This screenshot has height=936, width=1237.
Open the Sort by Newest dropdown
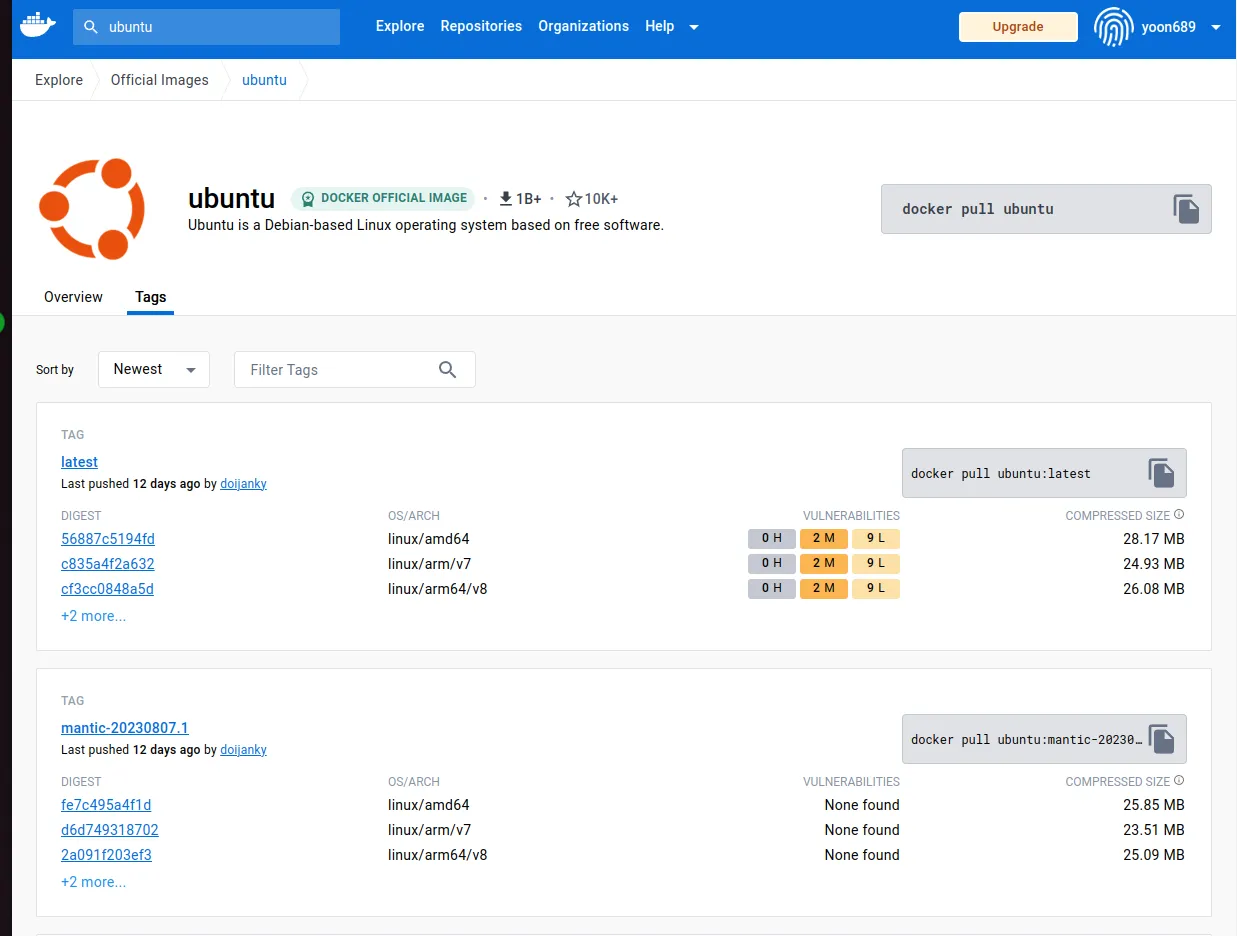point(154,369)
